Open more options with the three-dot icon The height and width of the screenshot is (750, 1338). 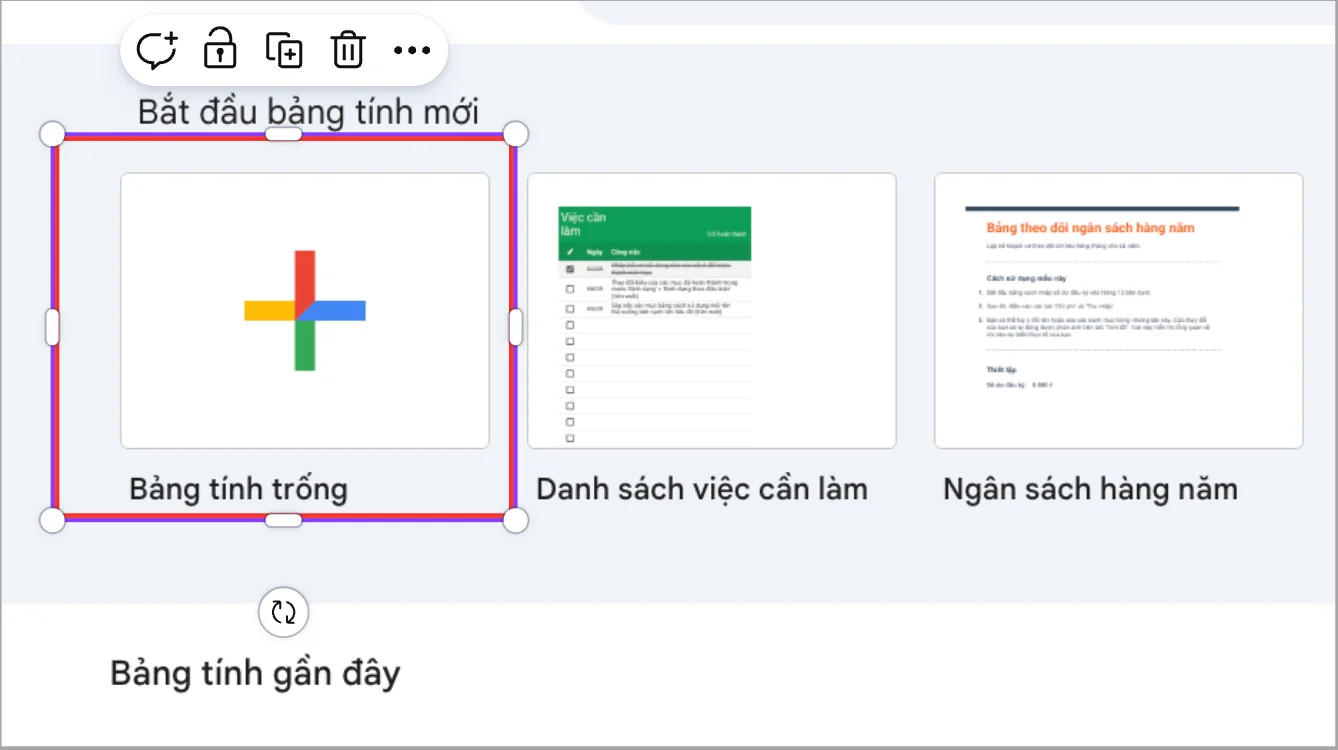click(412, 50)
